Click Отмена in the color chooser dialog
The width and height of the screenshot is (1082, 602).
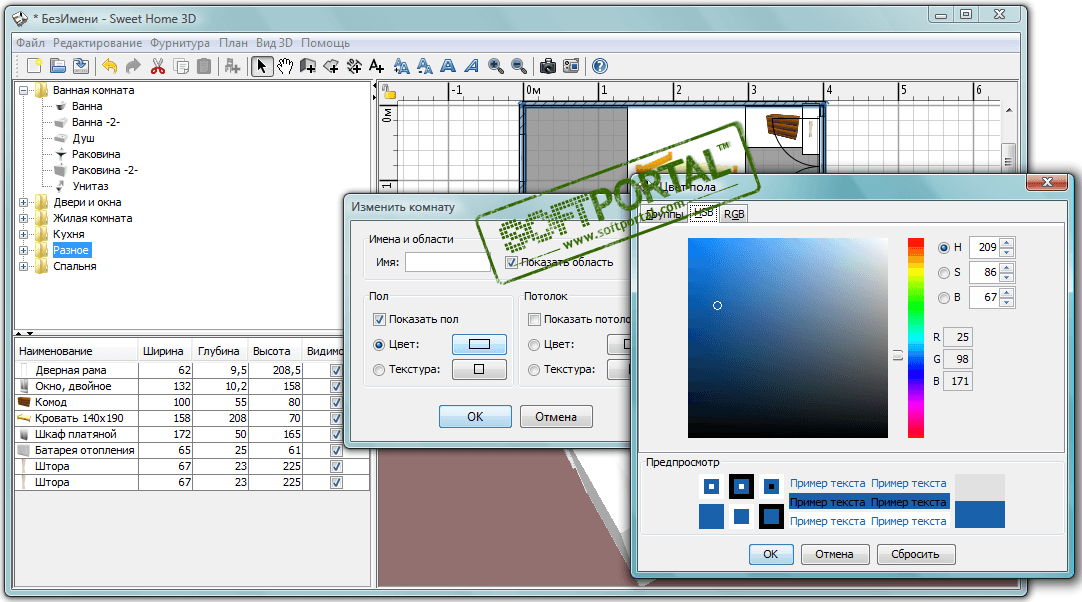pyautogui.click(x=834, y=554)
